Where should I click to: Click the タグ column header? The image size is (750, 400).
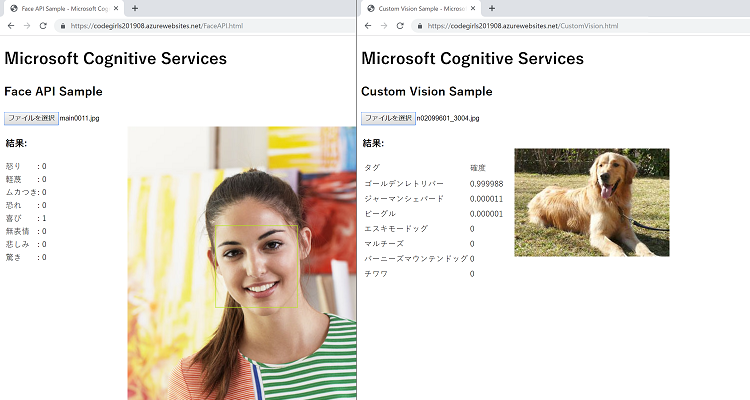[372, 168]
